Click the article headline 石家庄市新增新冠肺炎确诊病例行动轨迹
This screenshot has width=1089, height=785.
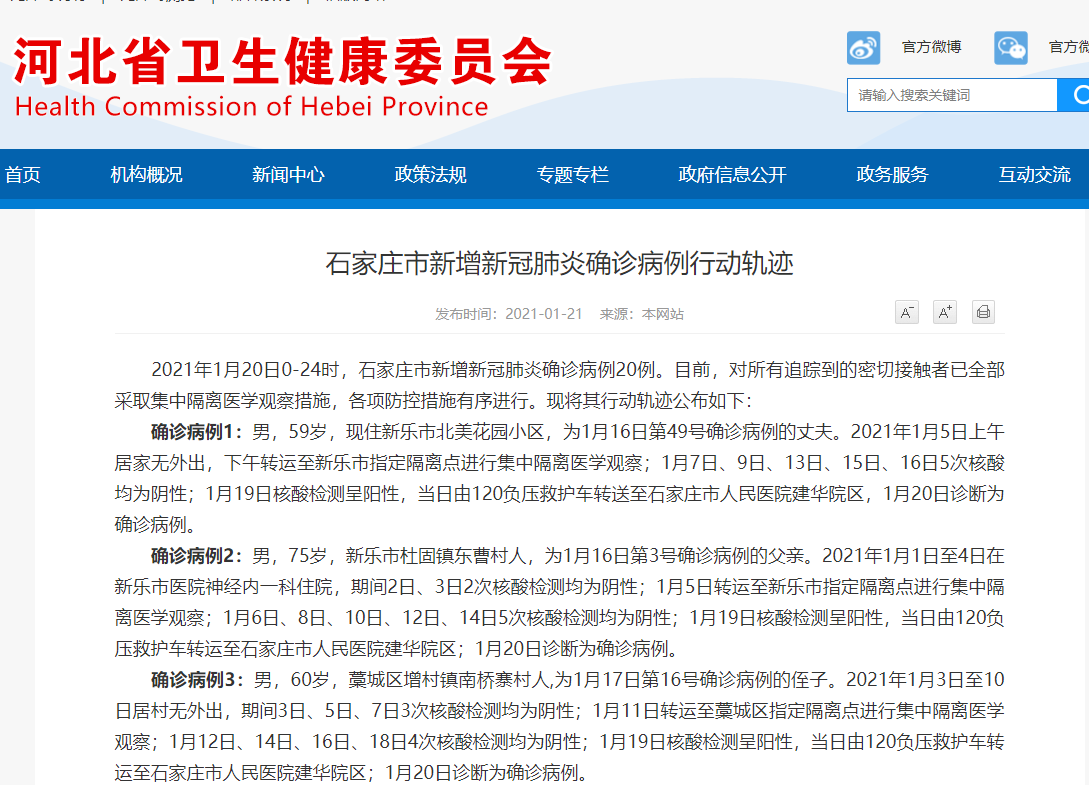(x=560, y=264)
